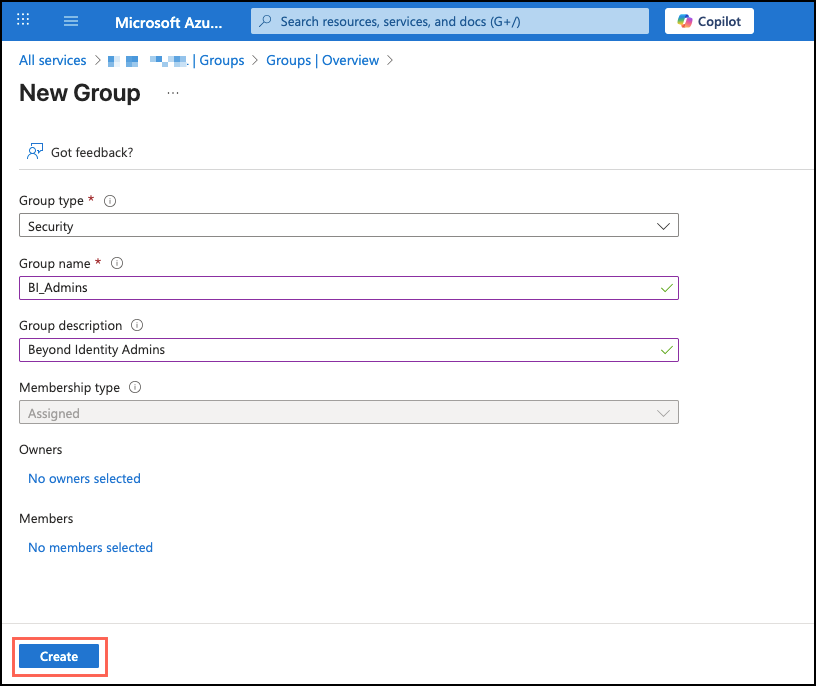816x686 pixels.
Task: Open the Azure app launcher grid icon
Action: click(x=24, y=21)
